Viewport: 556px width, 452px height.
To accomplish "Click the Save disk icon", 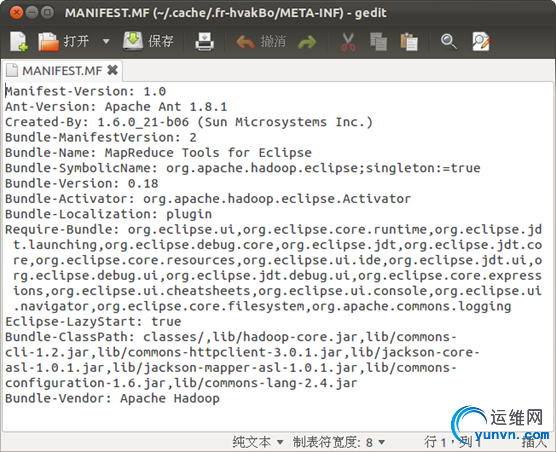I will click(133, 41).
